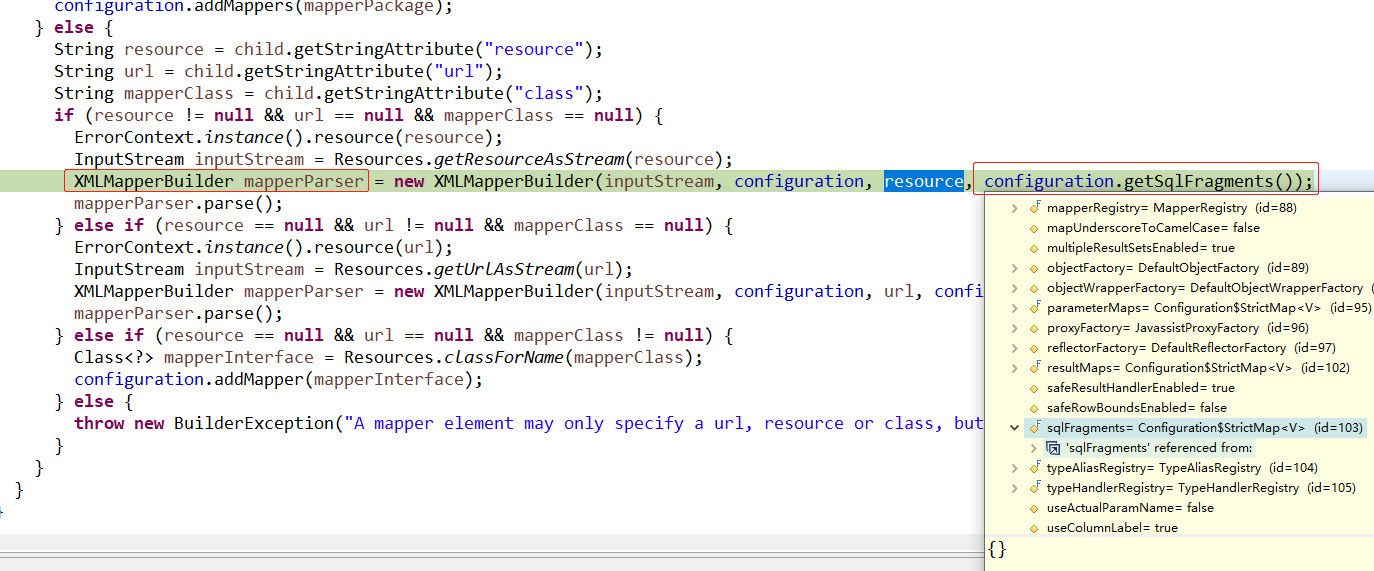Image resolution: width=1374 pixels, height=571 pixels.
Task: Expand the typeHandlerRegistry node
Action: click(x=1015, y=488)
